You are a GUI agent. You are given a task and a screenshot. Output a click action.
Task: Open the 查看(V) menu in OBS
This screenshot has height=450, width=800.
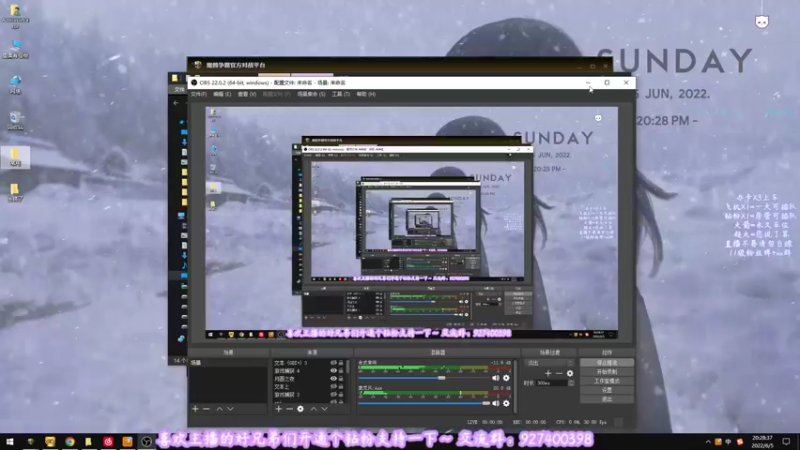pos(247,94)
